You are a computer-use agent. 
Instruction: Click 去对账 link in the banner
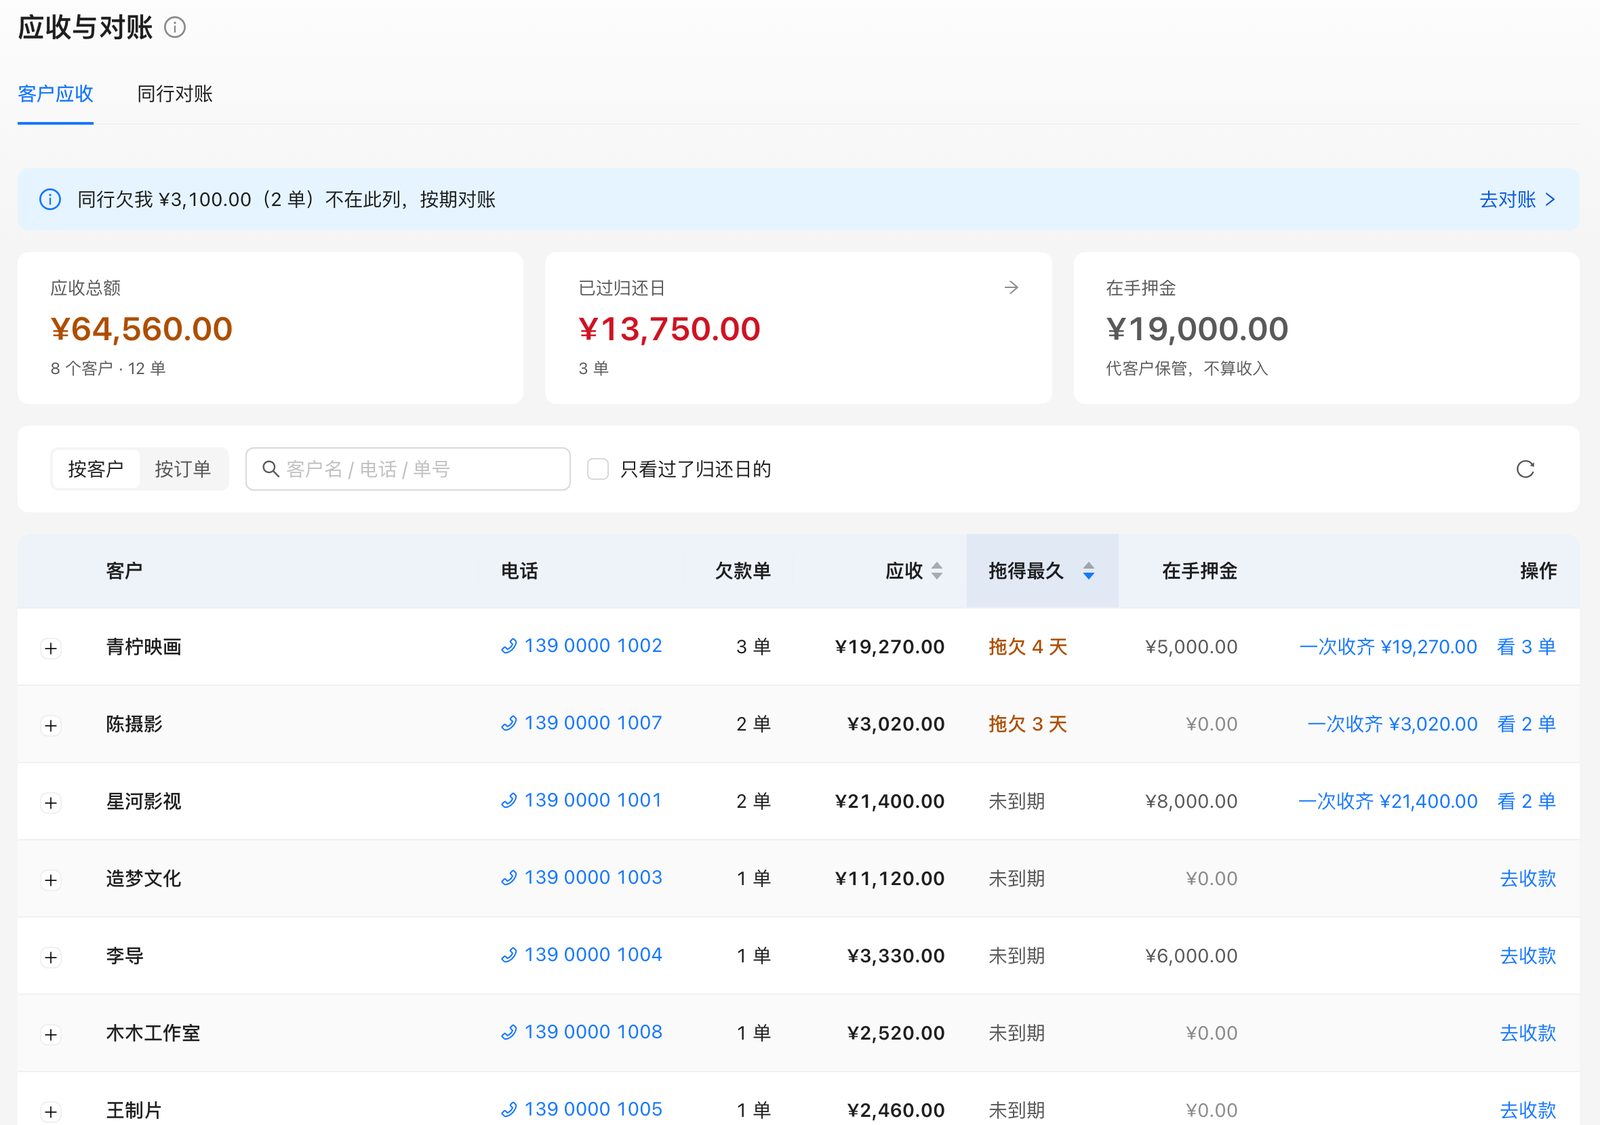coord(1518,199)
